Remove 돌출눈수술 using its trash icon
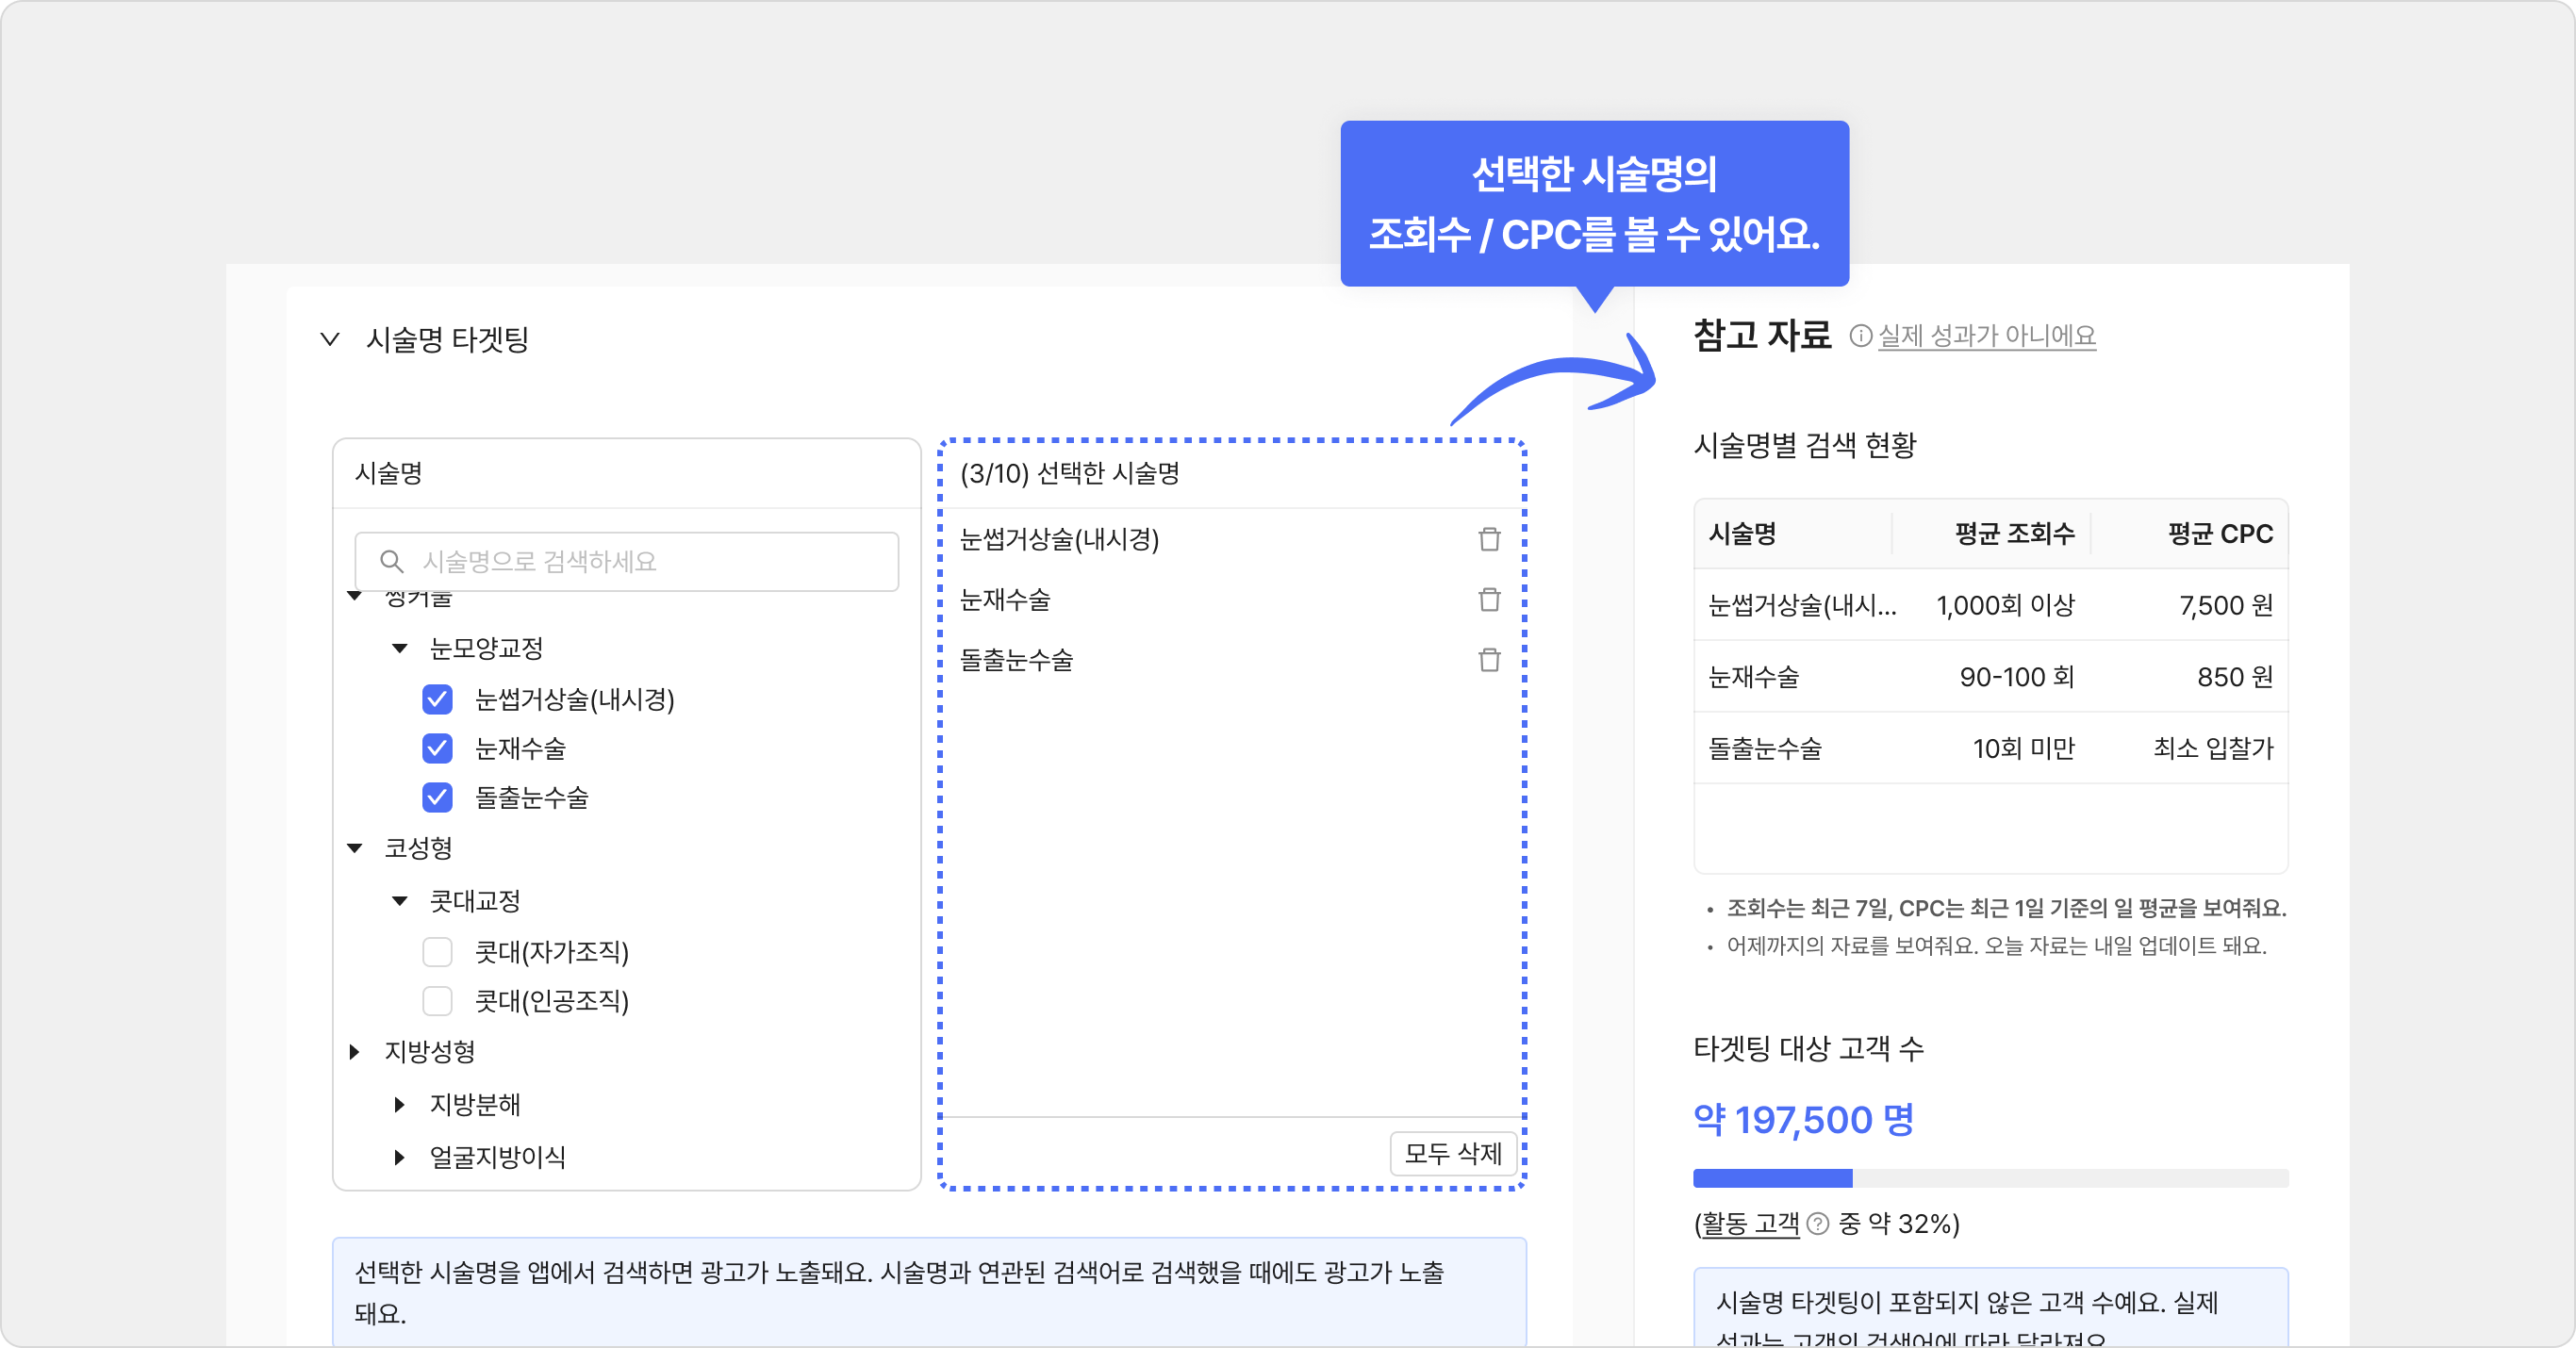The image size is (2576, 1348). pos(1489,660)
